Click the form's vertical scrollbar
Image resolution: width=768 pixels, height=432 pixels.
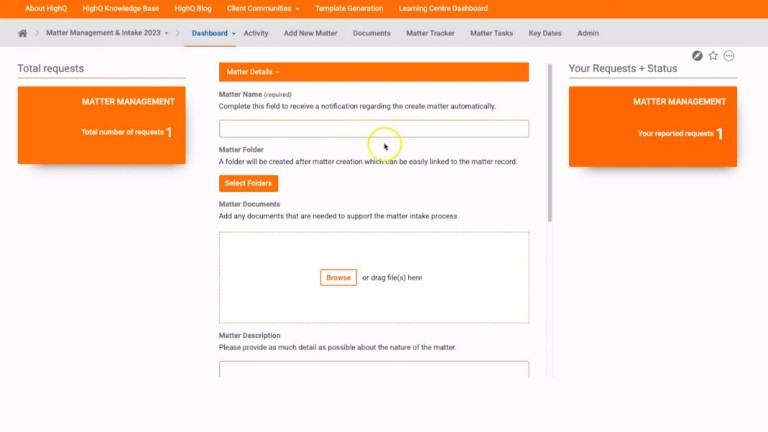click(549, 140)
